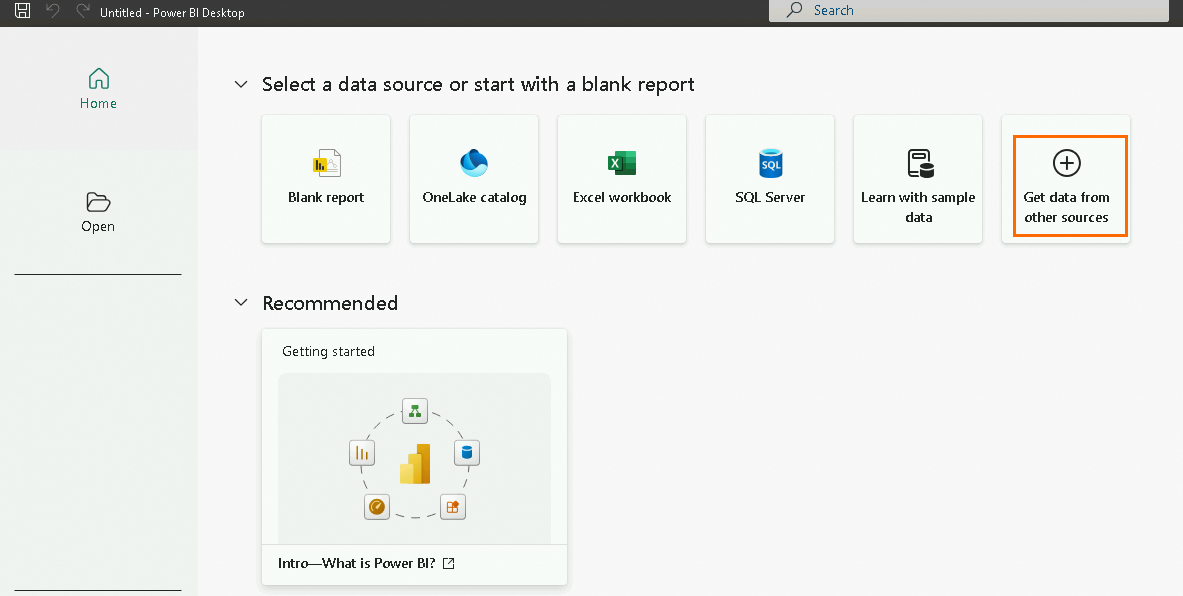Click the Home house icon

[x=98, y=78]
